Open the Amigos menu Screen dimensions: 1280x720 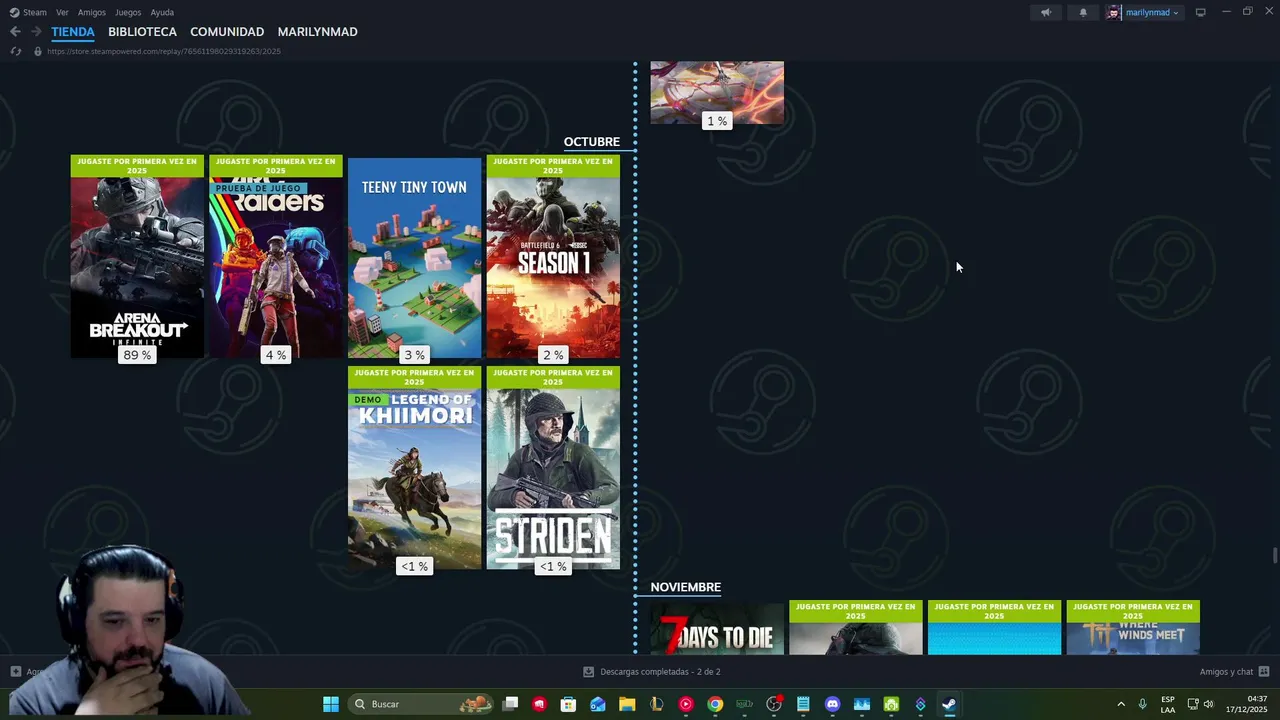pyautogui.click(x=92, y=12)
